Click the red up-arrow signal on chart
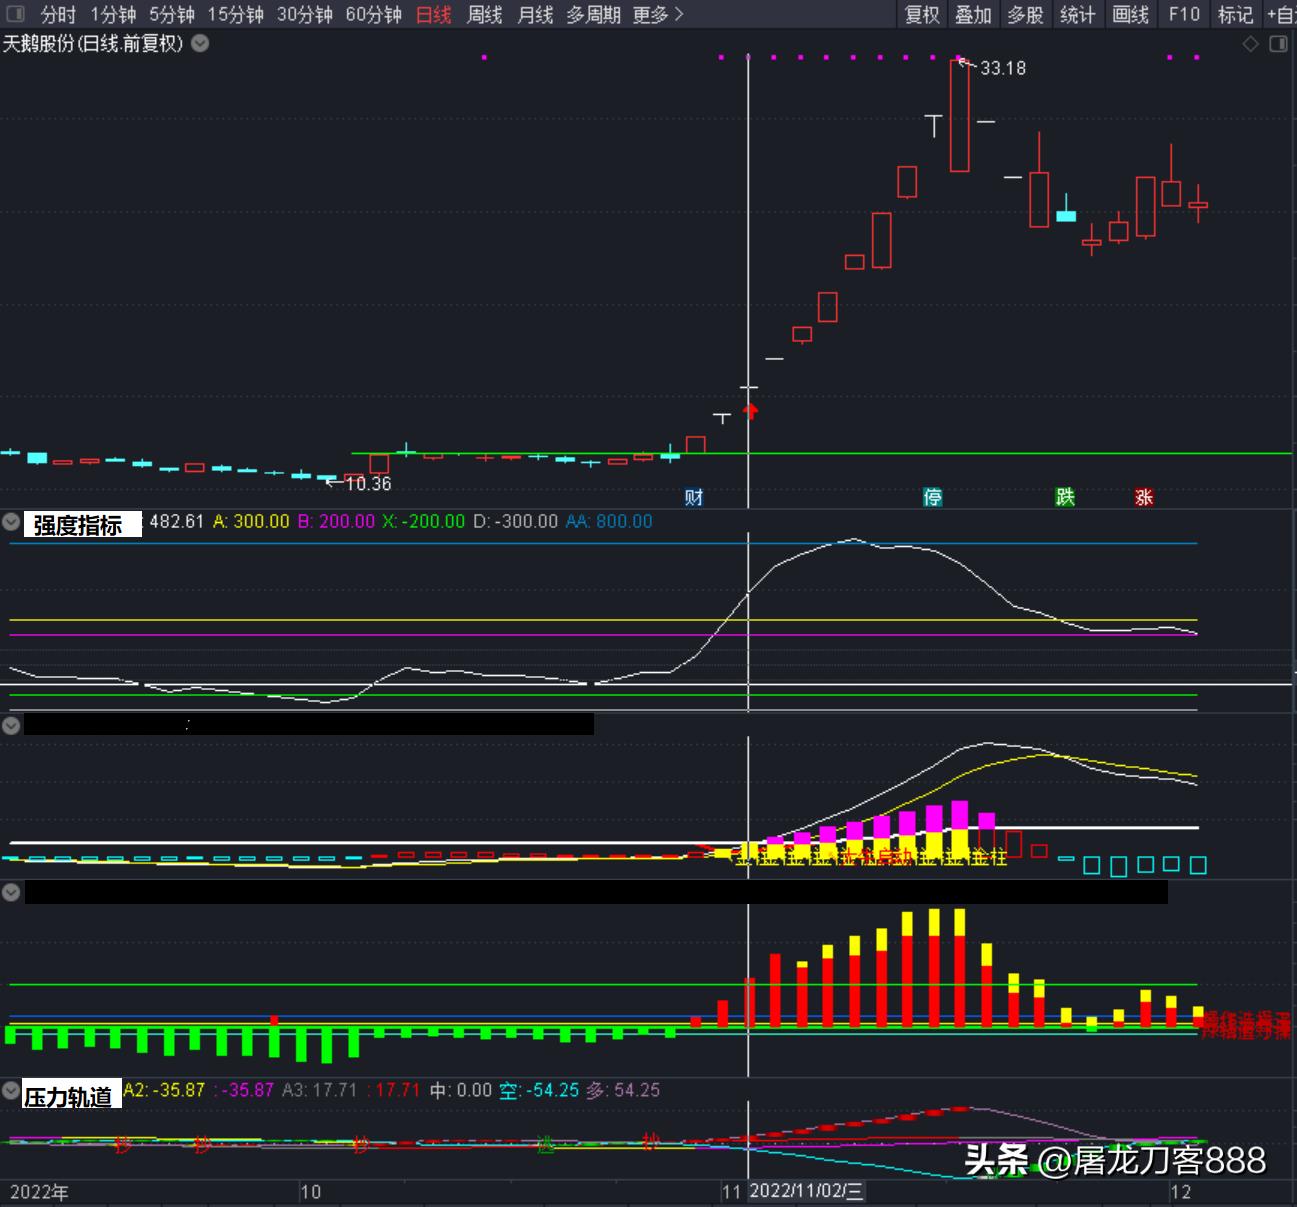This screenshot has height=1207, width=1297. [750, 411]
